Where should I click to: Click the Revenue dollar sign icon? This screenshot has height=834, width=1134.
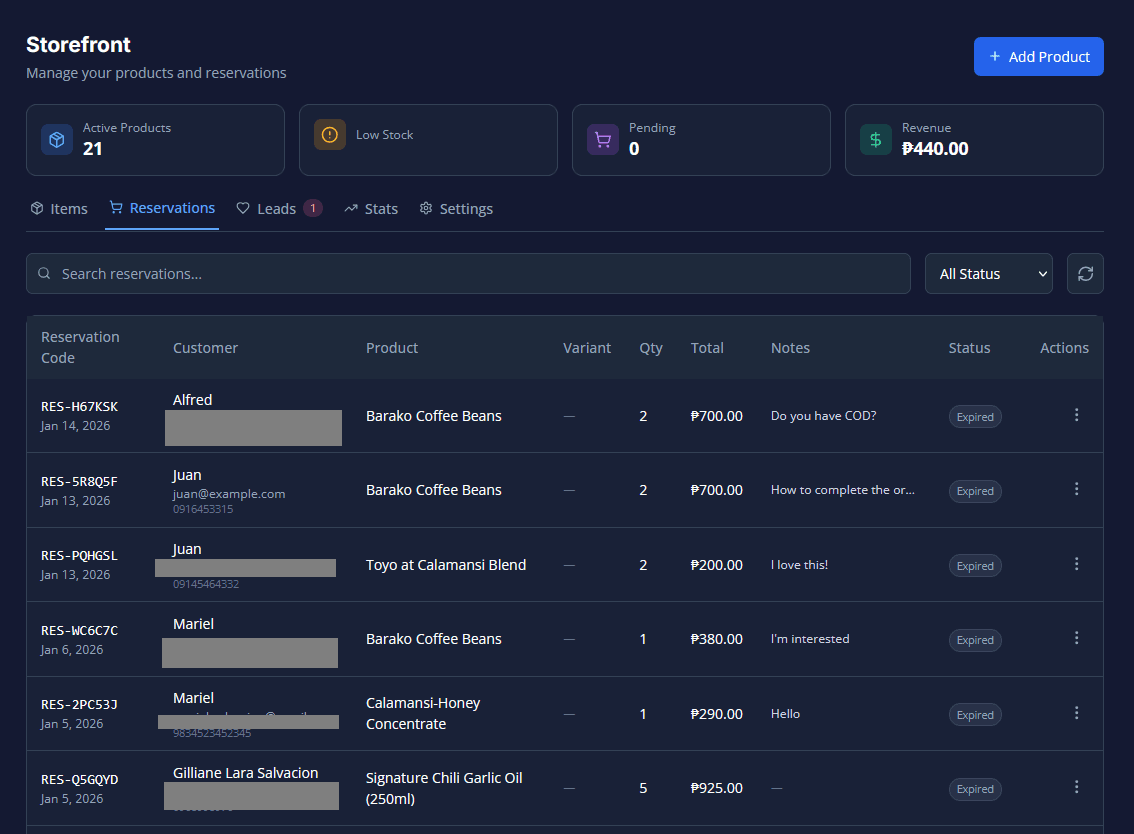click(876, 139)
